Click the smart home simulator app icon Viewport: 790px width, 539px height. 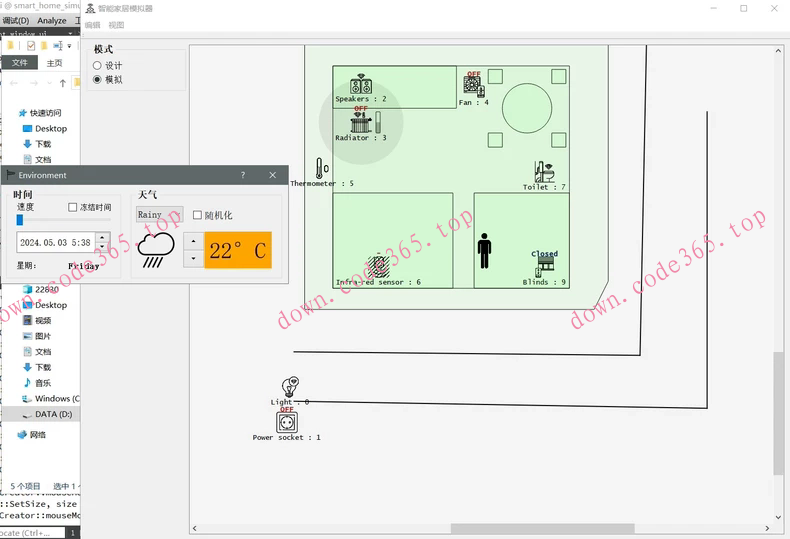[90, 8]
